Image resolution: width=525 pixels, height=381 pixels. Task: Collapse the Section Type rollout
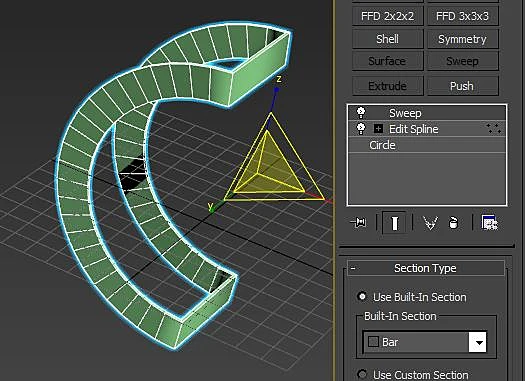(426, 268)
